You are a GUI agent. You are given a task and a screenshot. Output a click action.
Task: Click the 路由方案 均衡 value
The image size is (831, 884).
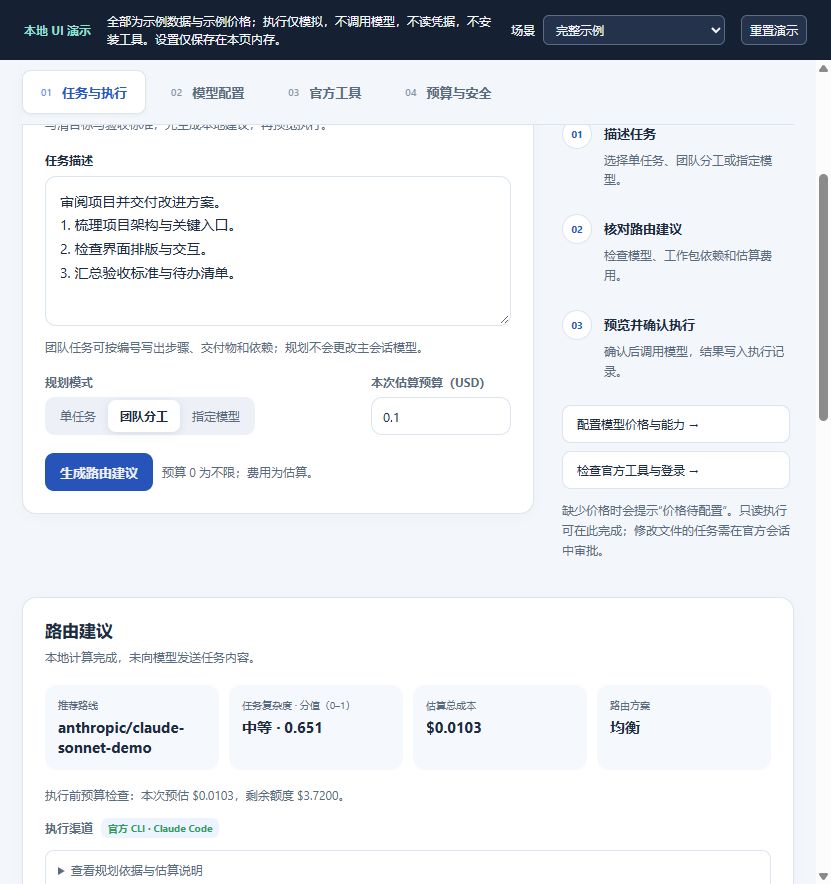click(x=625, y=727)
